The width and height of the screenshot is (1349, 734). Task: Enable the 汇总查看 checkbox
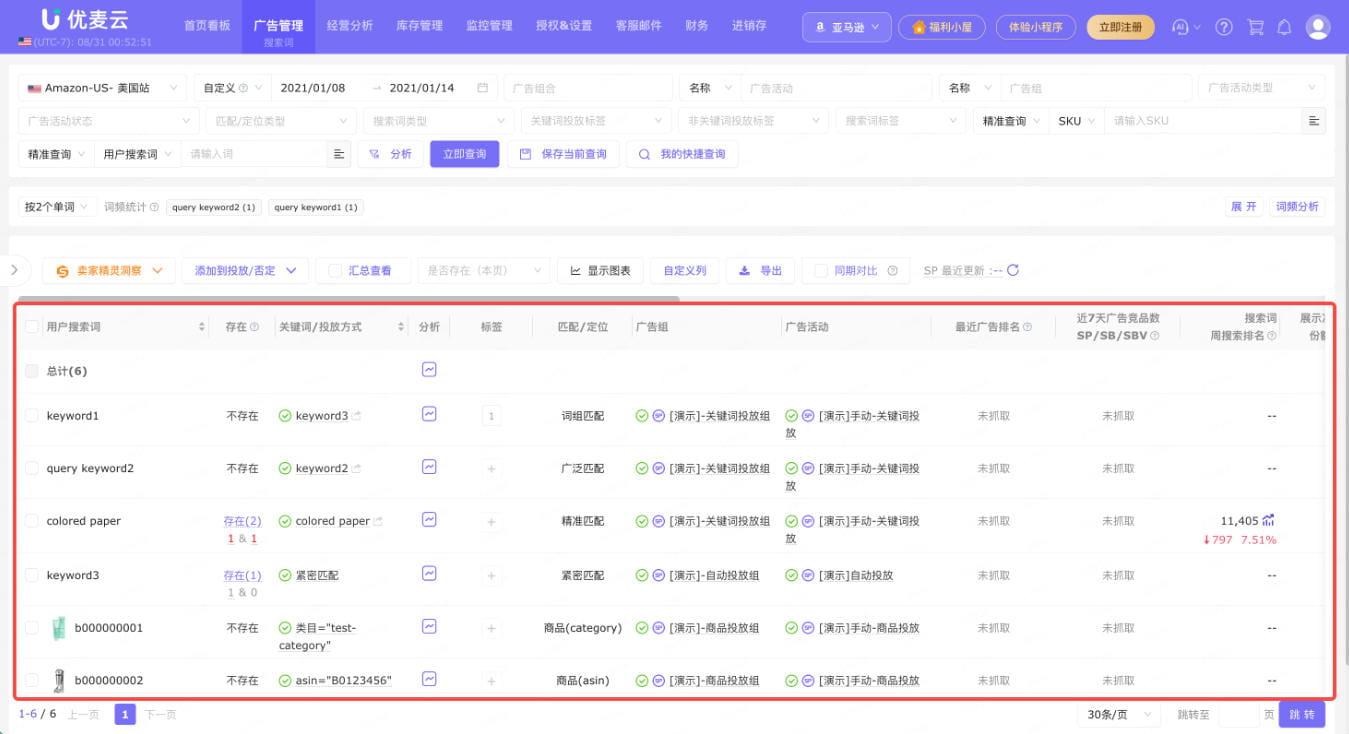coord(335,270)
